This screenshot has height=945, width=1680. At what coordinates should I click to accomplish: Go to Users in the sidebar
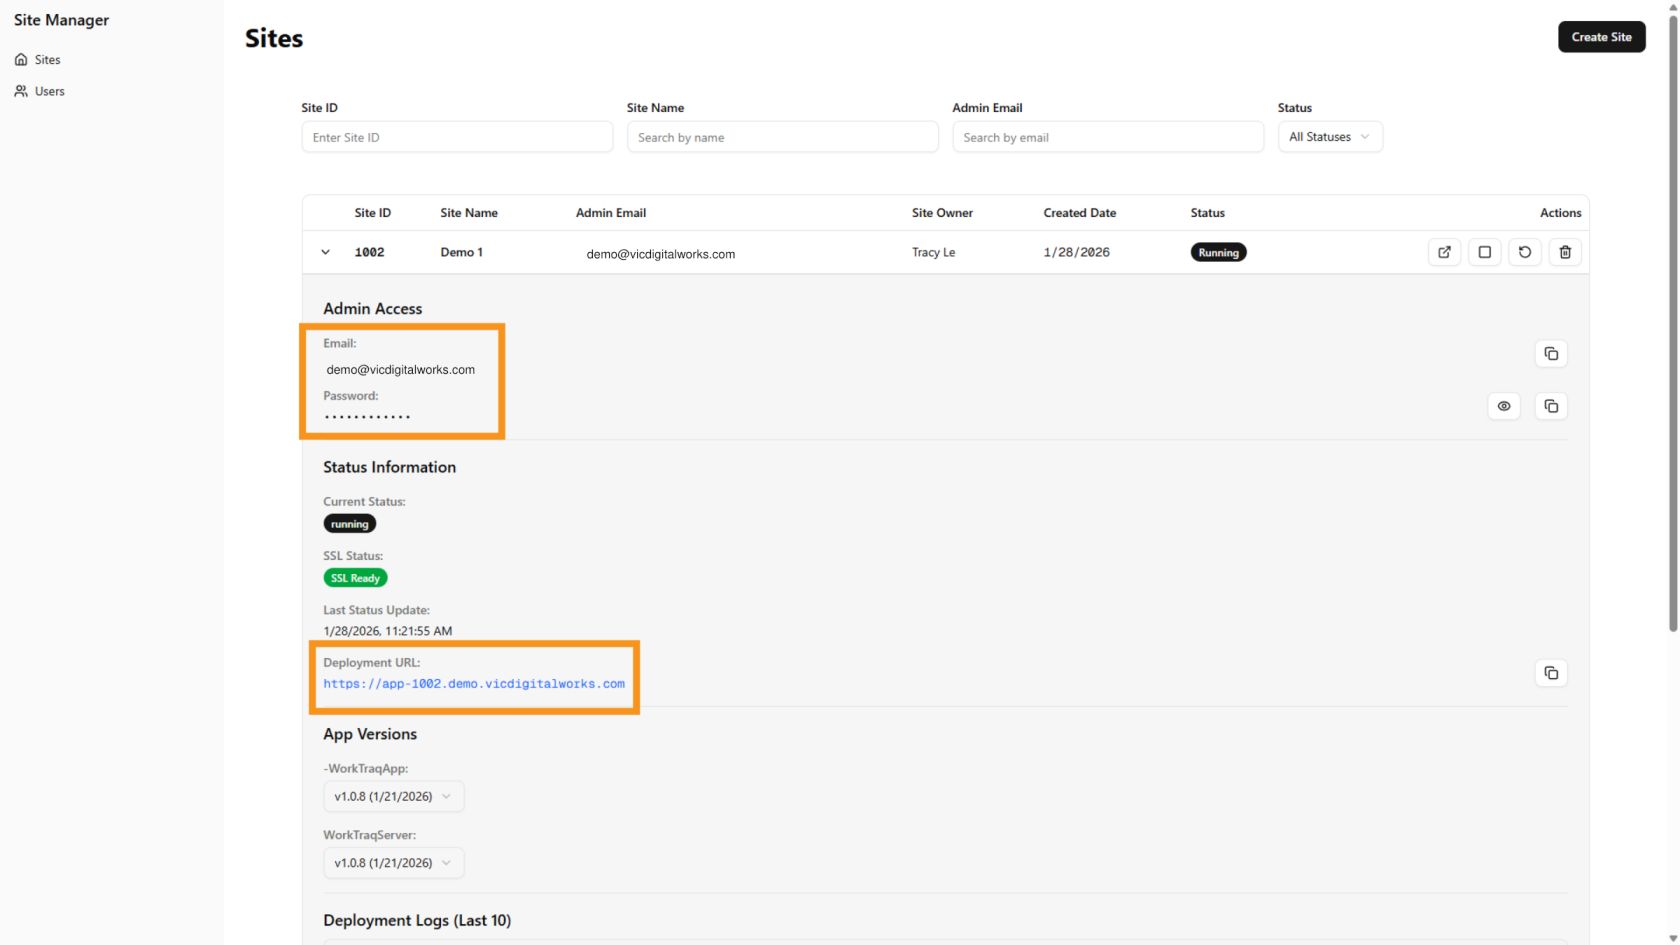49,91
